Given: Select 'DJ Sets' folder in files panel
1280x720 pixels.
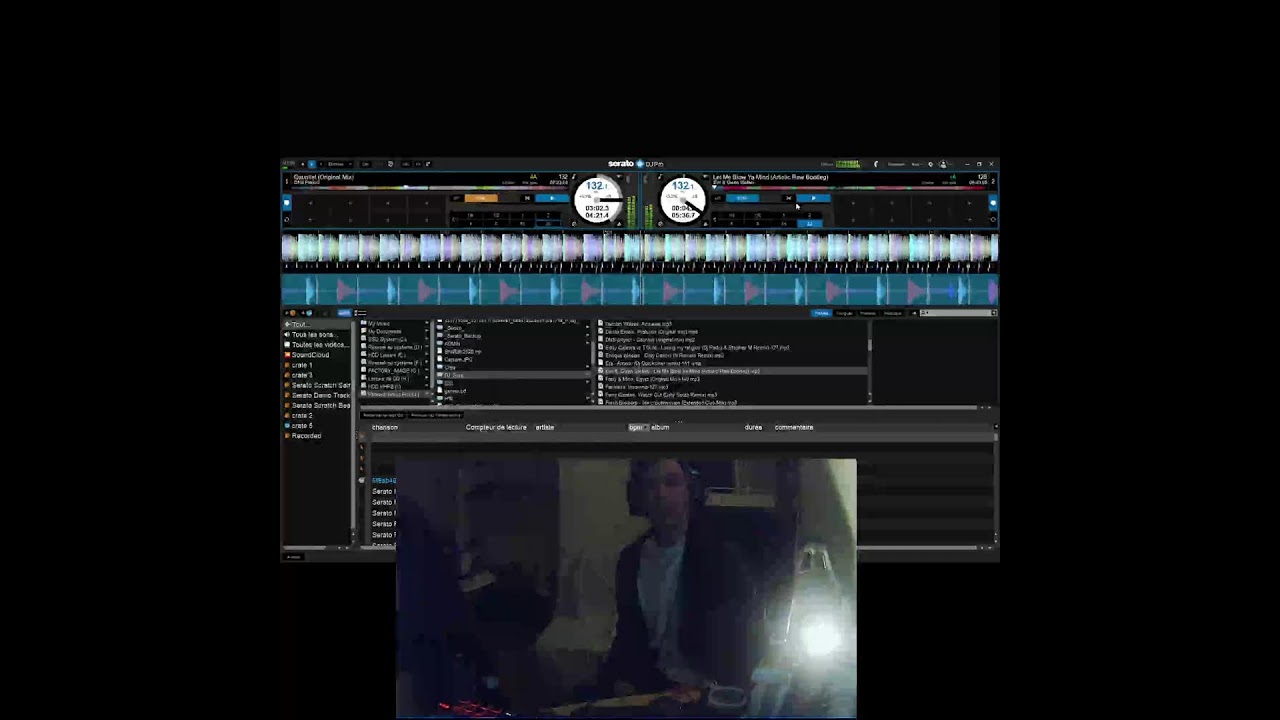Looking at the screenshot, I should point(515,374).
